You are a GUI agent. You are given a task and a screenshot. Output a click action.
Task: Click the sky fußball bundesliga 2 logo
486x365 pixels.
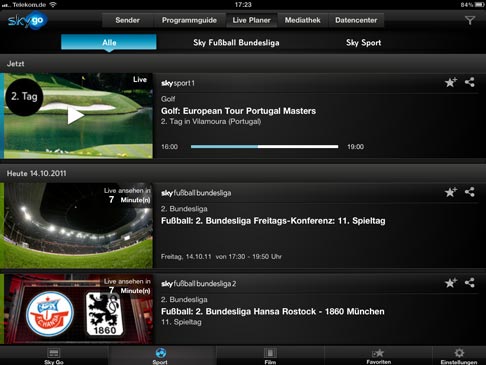coord(199,284)
